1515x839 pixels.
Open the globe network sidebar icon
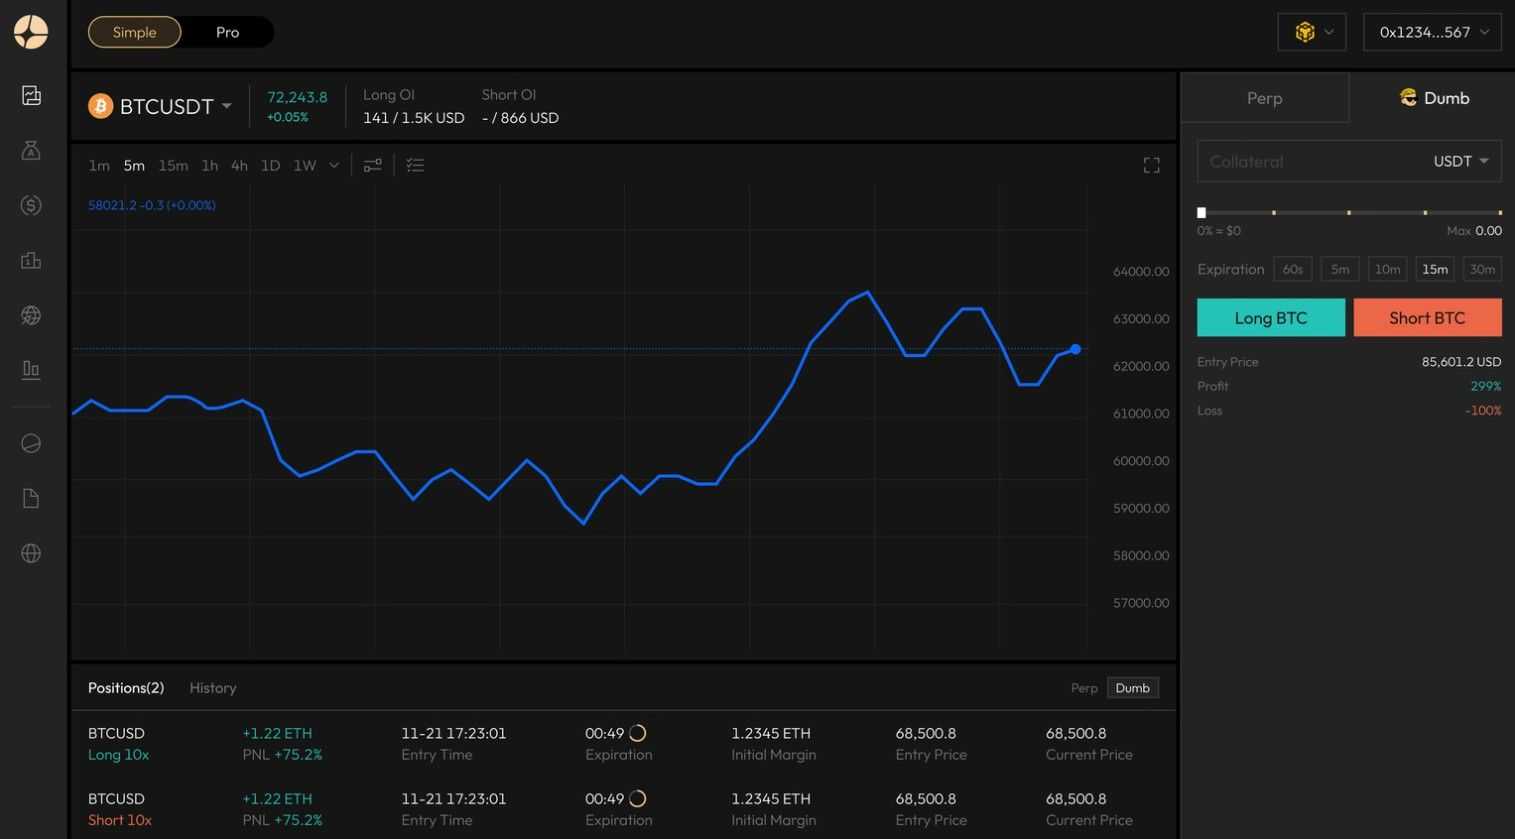point(31,315)
